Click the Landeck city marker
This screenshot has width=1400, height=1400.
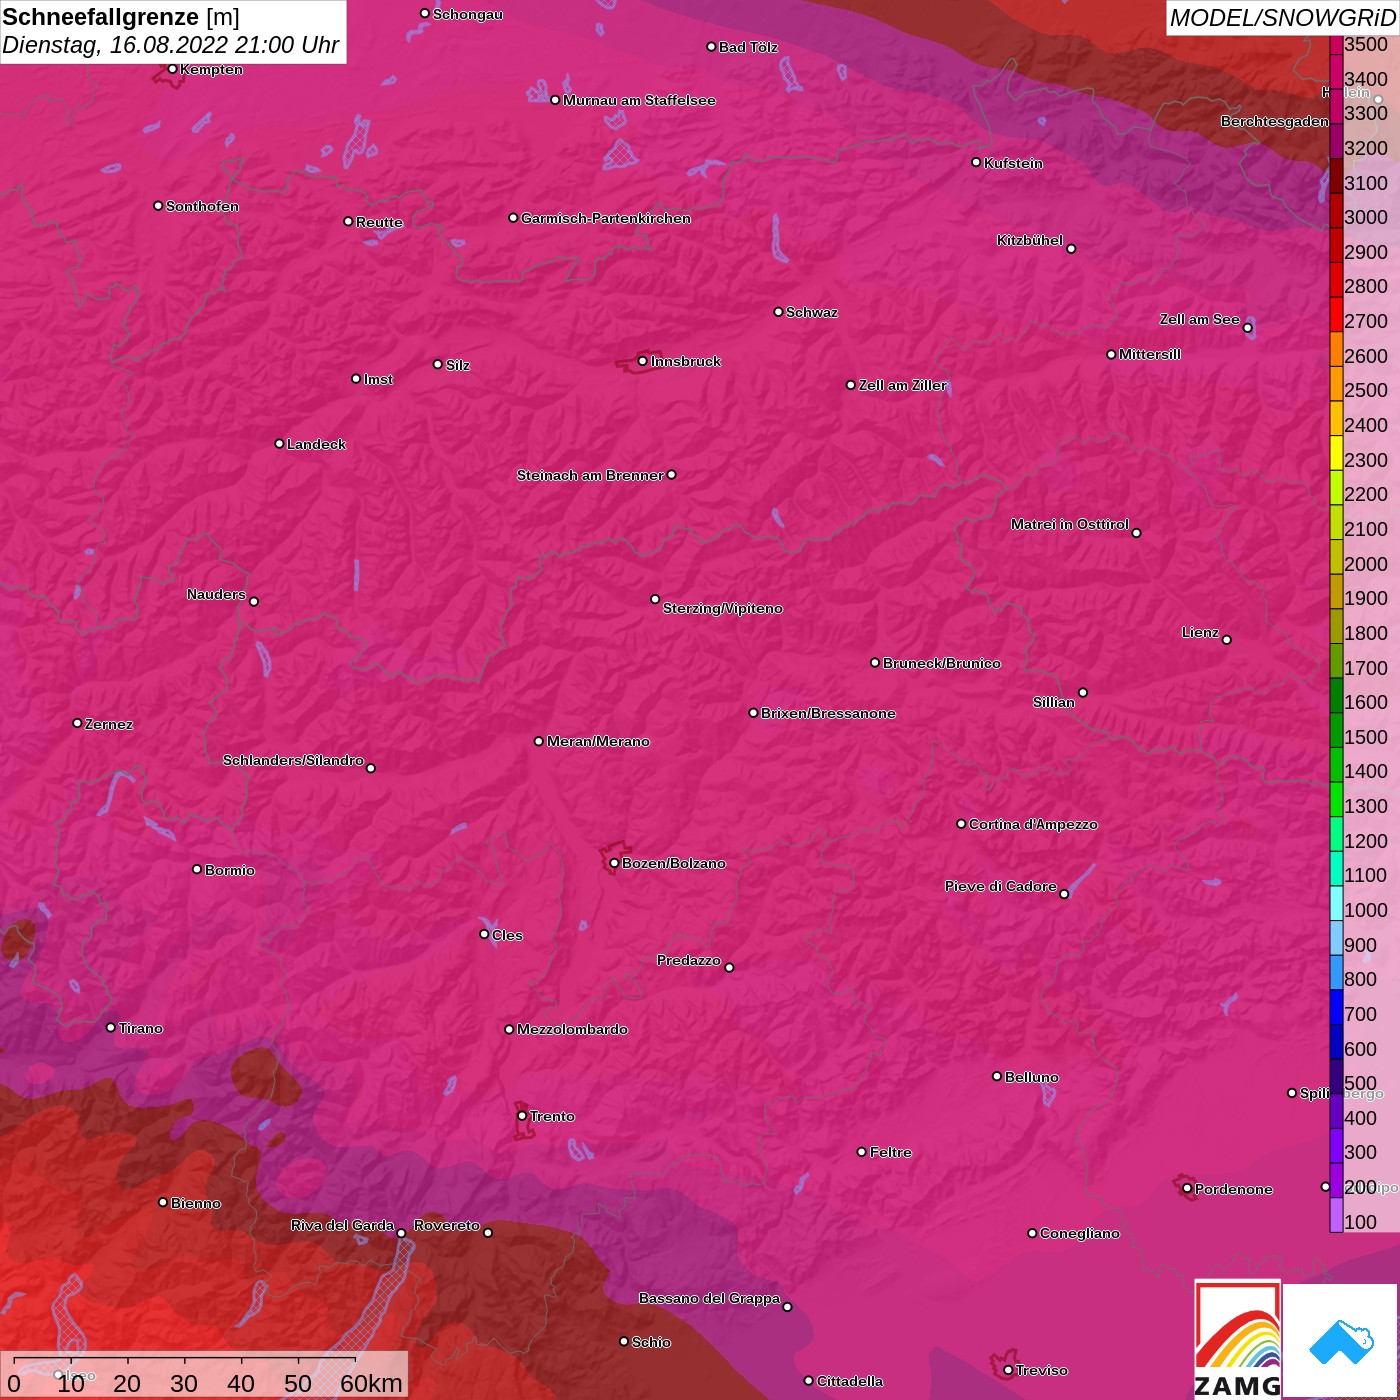279,443
